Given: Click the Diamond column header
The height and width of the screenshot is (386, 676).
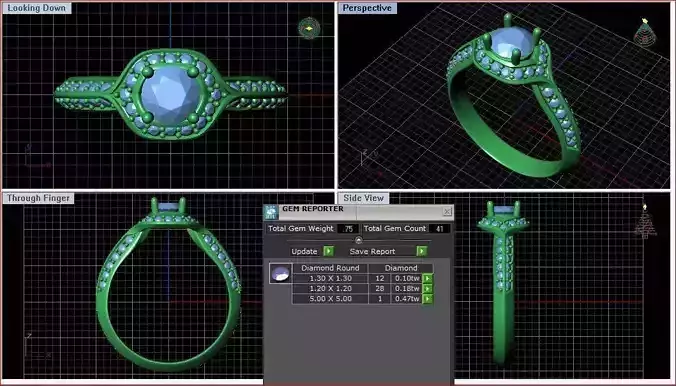Looking at the screenshot, I should (x=401, y=268).
